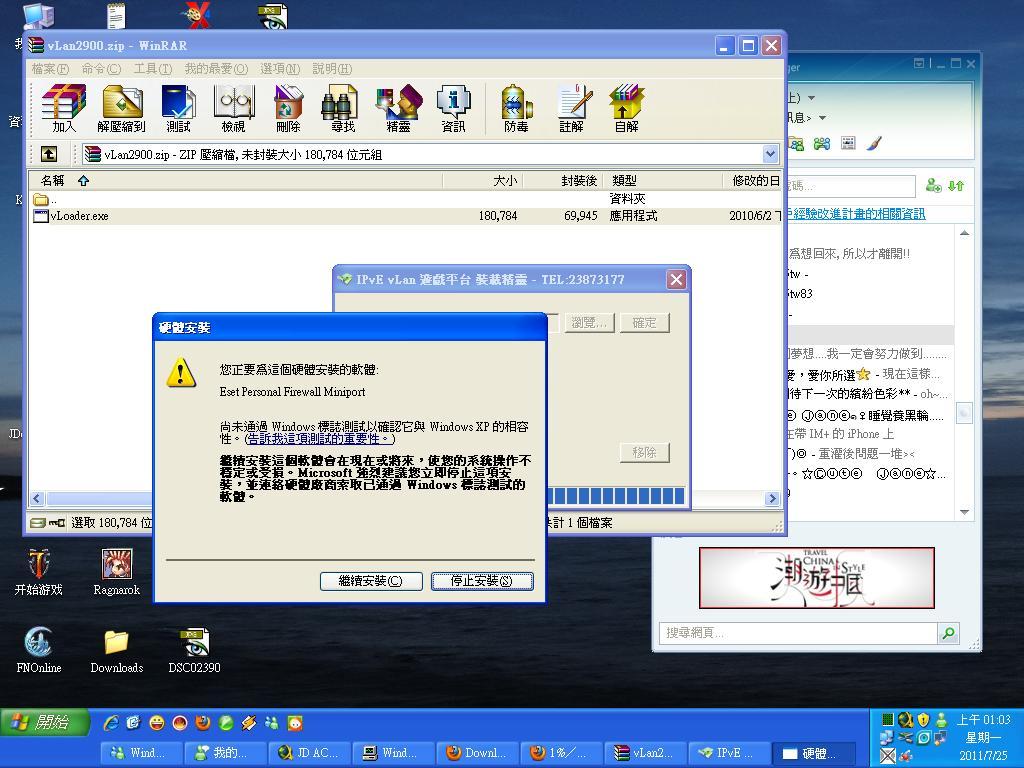Viewport: 1024px width, 768px height.
Task: Sort WinRAR list by 類型 column
Action: click(663, 180)
